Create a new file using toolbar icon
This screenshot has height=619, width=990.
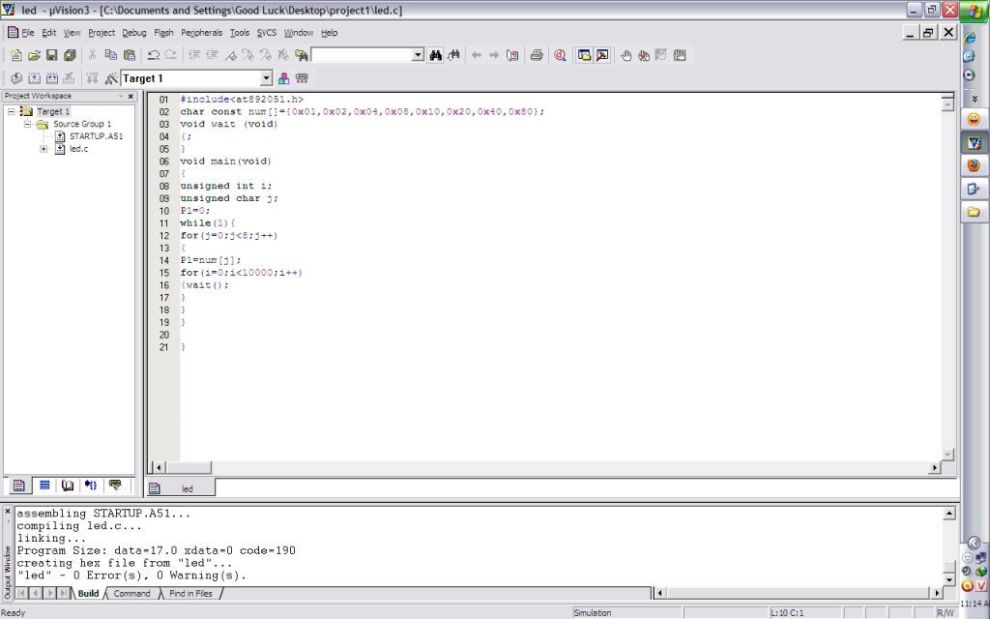pyautogui.click(x=16, y=56)
